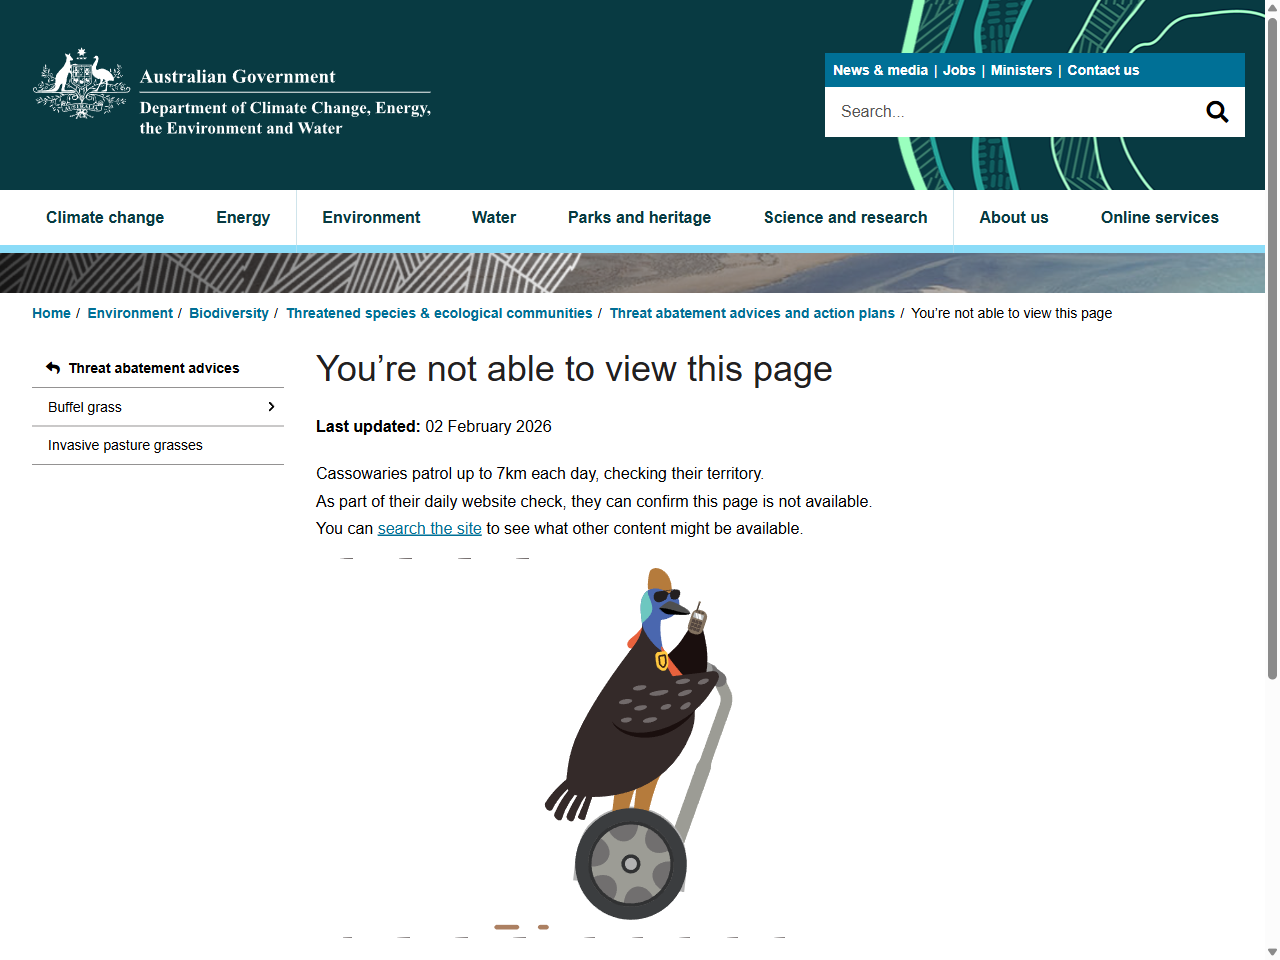Open the Jobs link

click(959, 70)
